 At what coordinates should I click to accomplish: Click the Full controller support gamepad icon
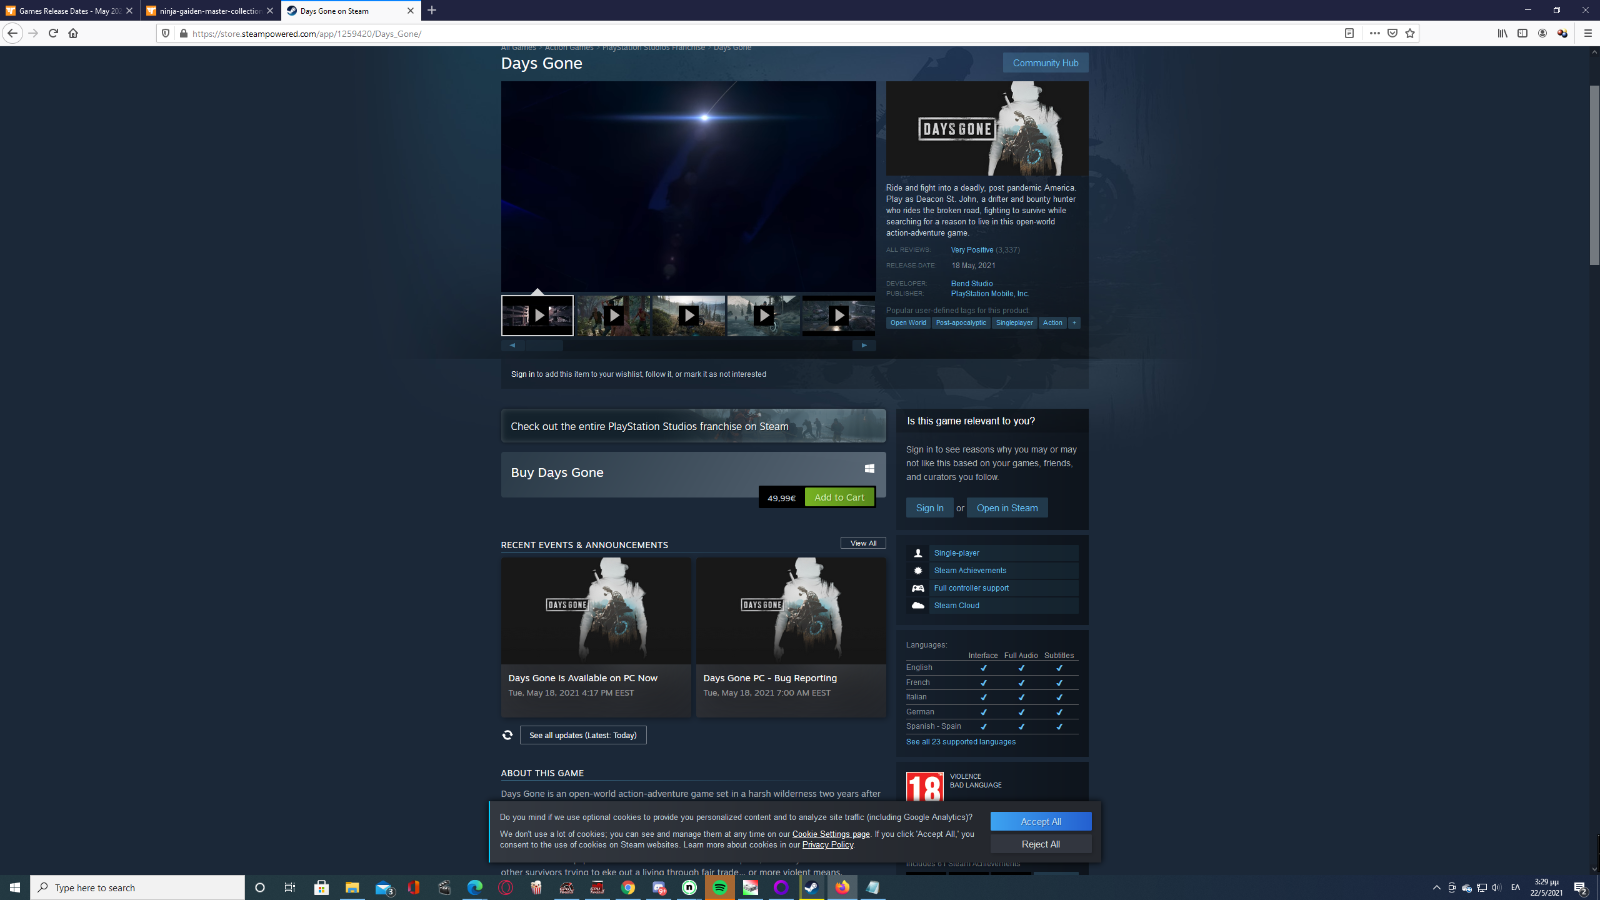pos(918,588)
